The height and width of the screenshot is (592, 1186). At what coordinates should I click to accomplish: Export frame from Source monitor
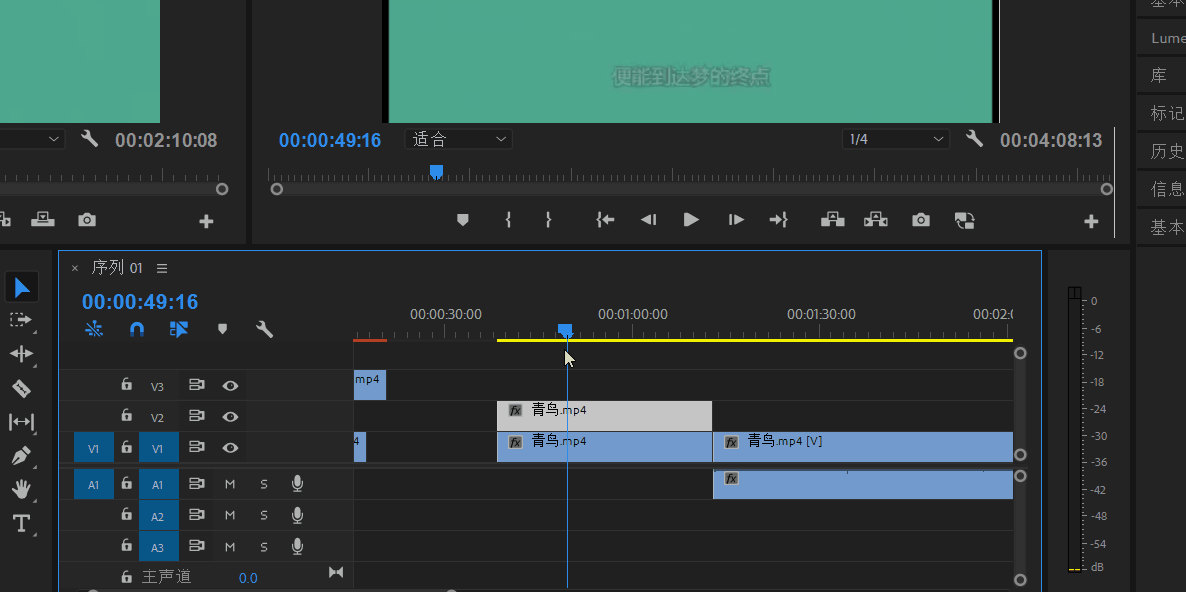point(87,220)
